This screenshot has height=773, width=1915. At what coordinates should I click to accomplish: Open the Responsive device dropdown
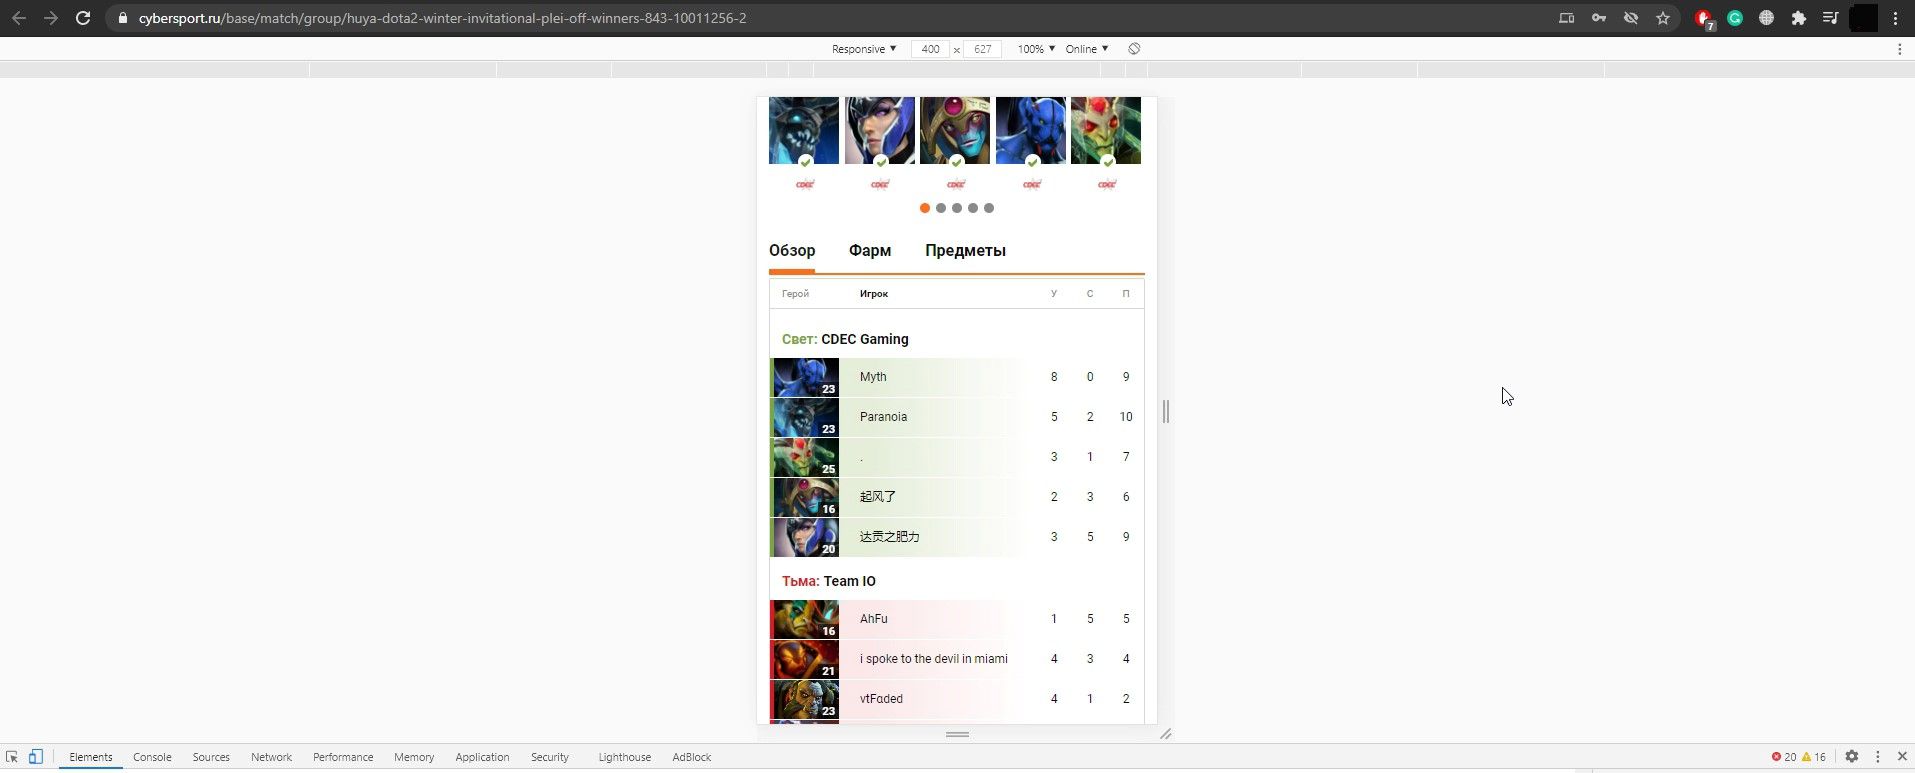(864, 49)
